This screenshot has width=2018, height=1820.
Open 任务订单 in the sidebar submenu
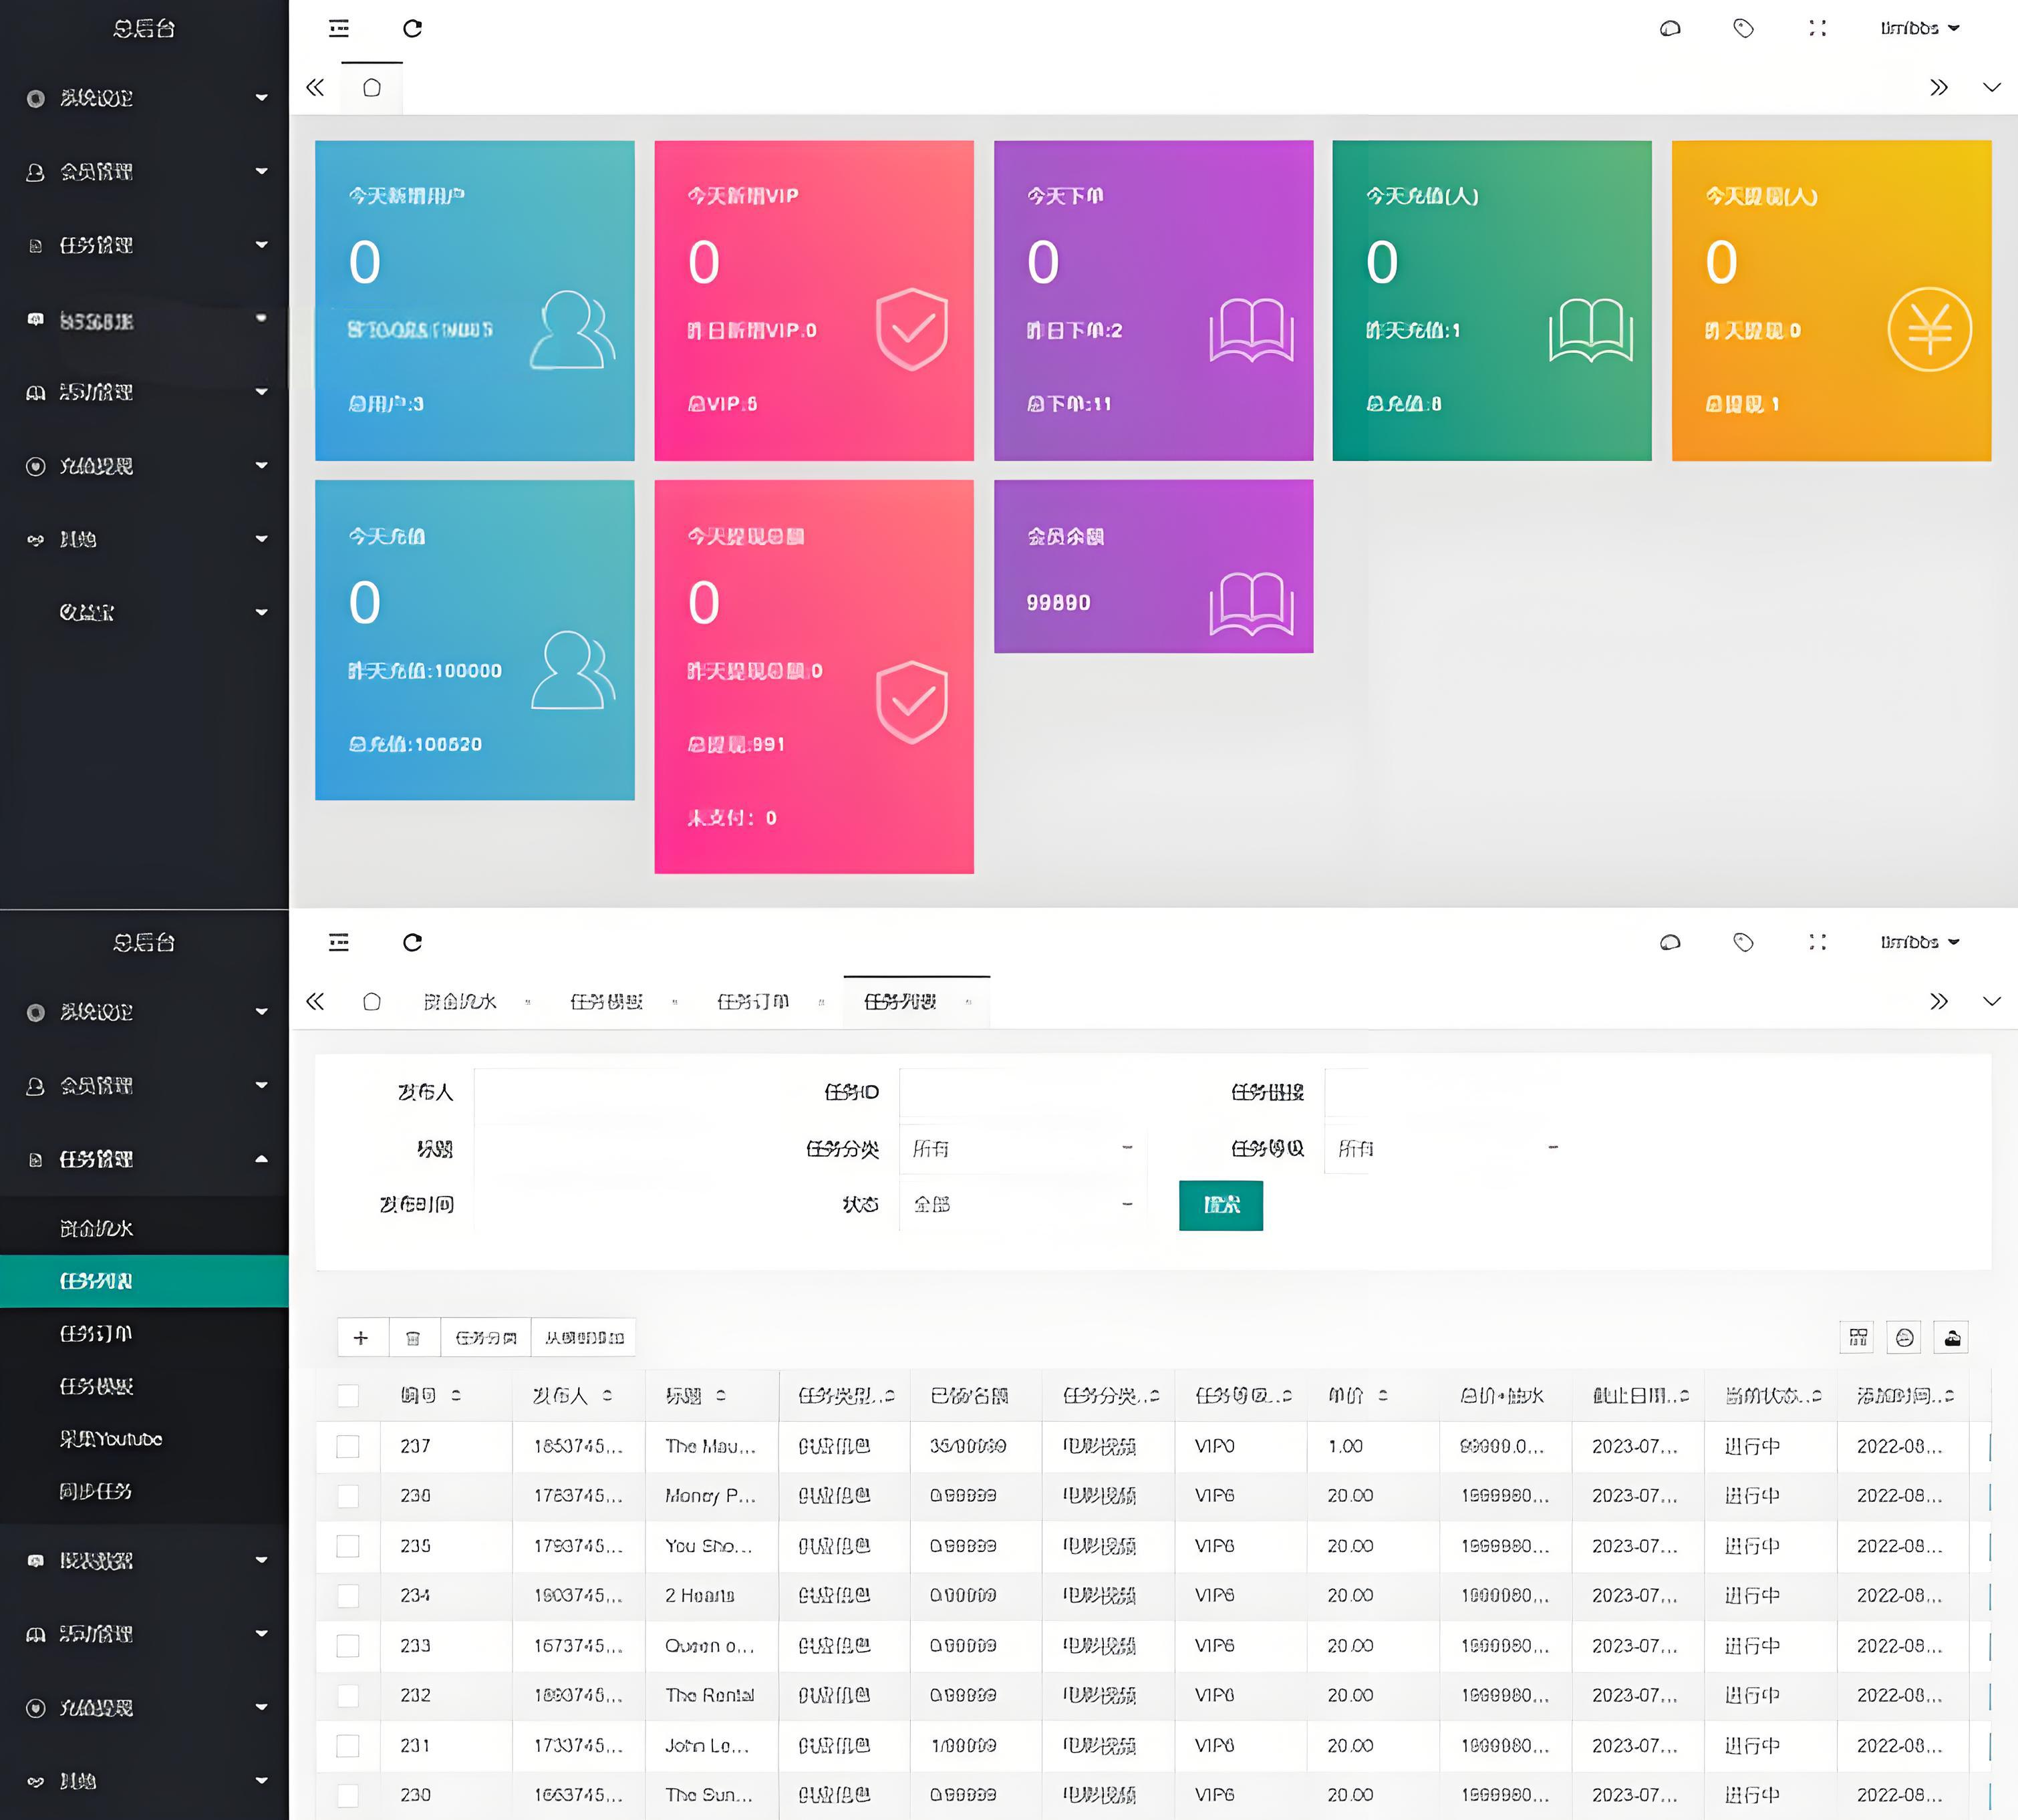(145, 1334)
